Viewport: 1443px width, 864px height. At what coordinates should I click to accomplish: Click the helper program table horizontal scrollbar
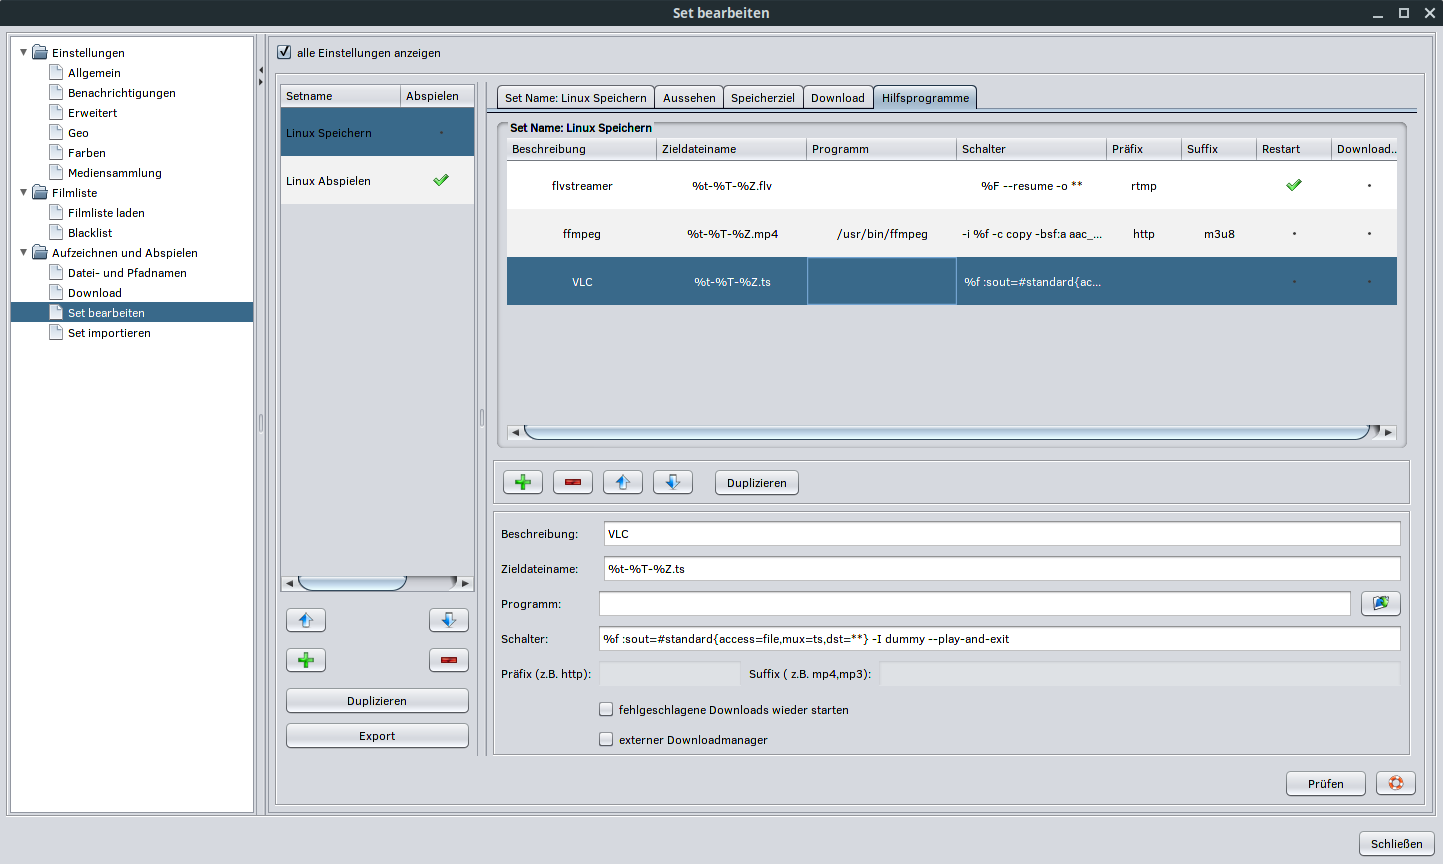click(945, 432)
